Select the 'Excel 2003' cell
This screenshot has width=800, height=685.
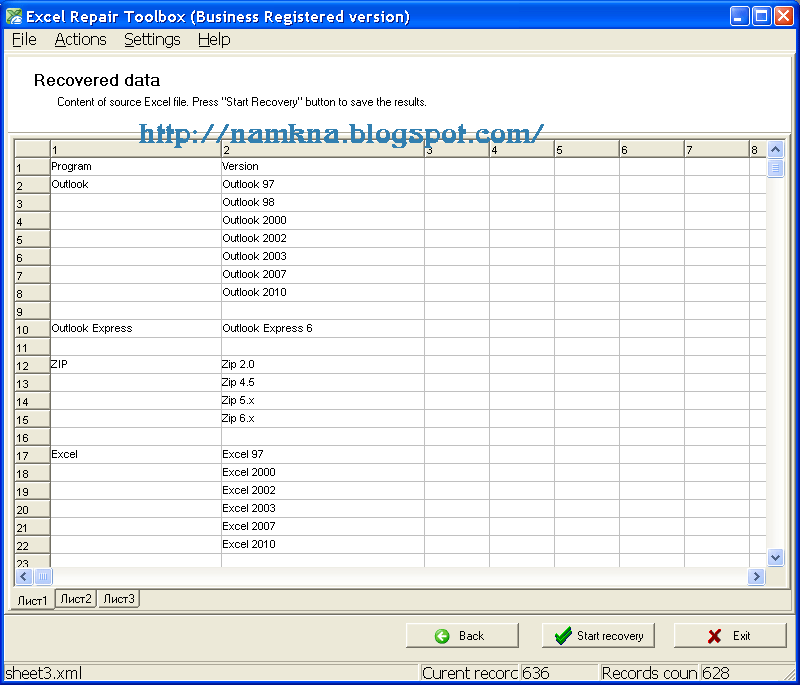click(322, 509)
